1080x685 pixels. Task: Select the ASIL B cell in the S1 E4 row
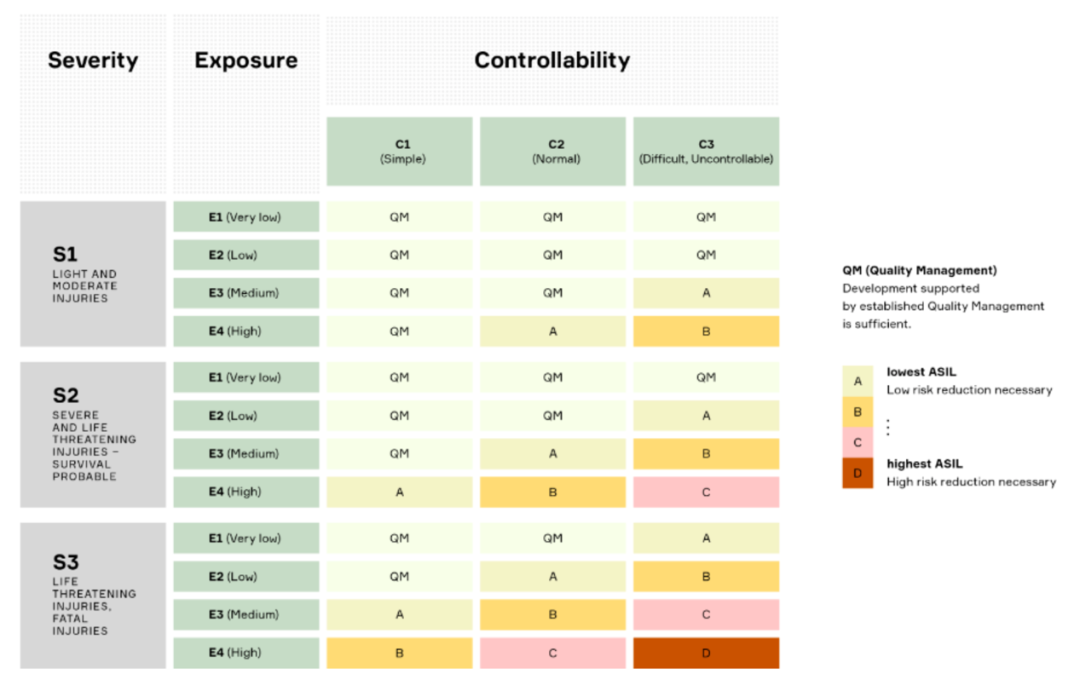(706, 331)
